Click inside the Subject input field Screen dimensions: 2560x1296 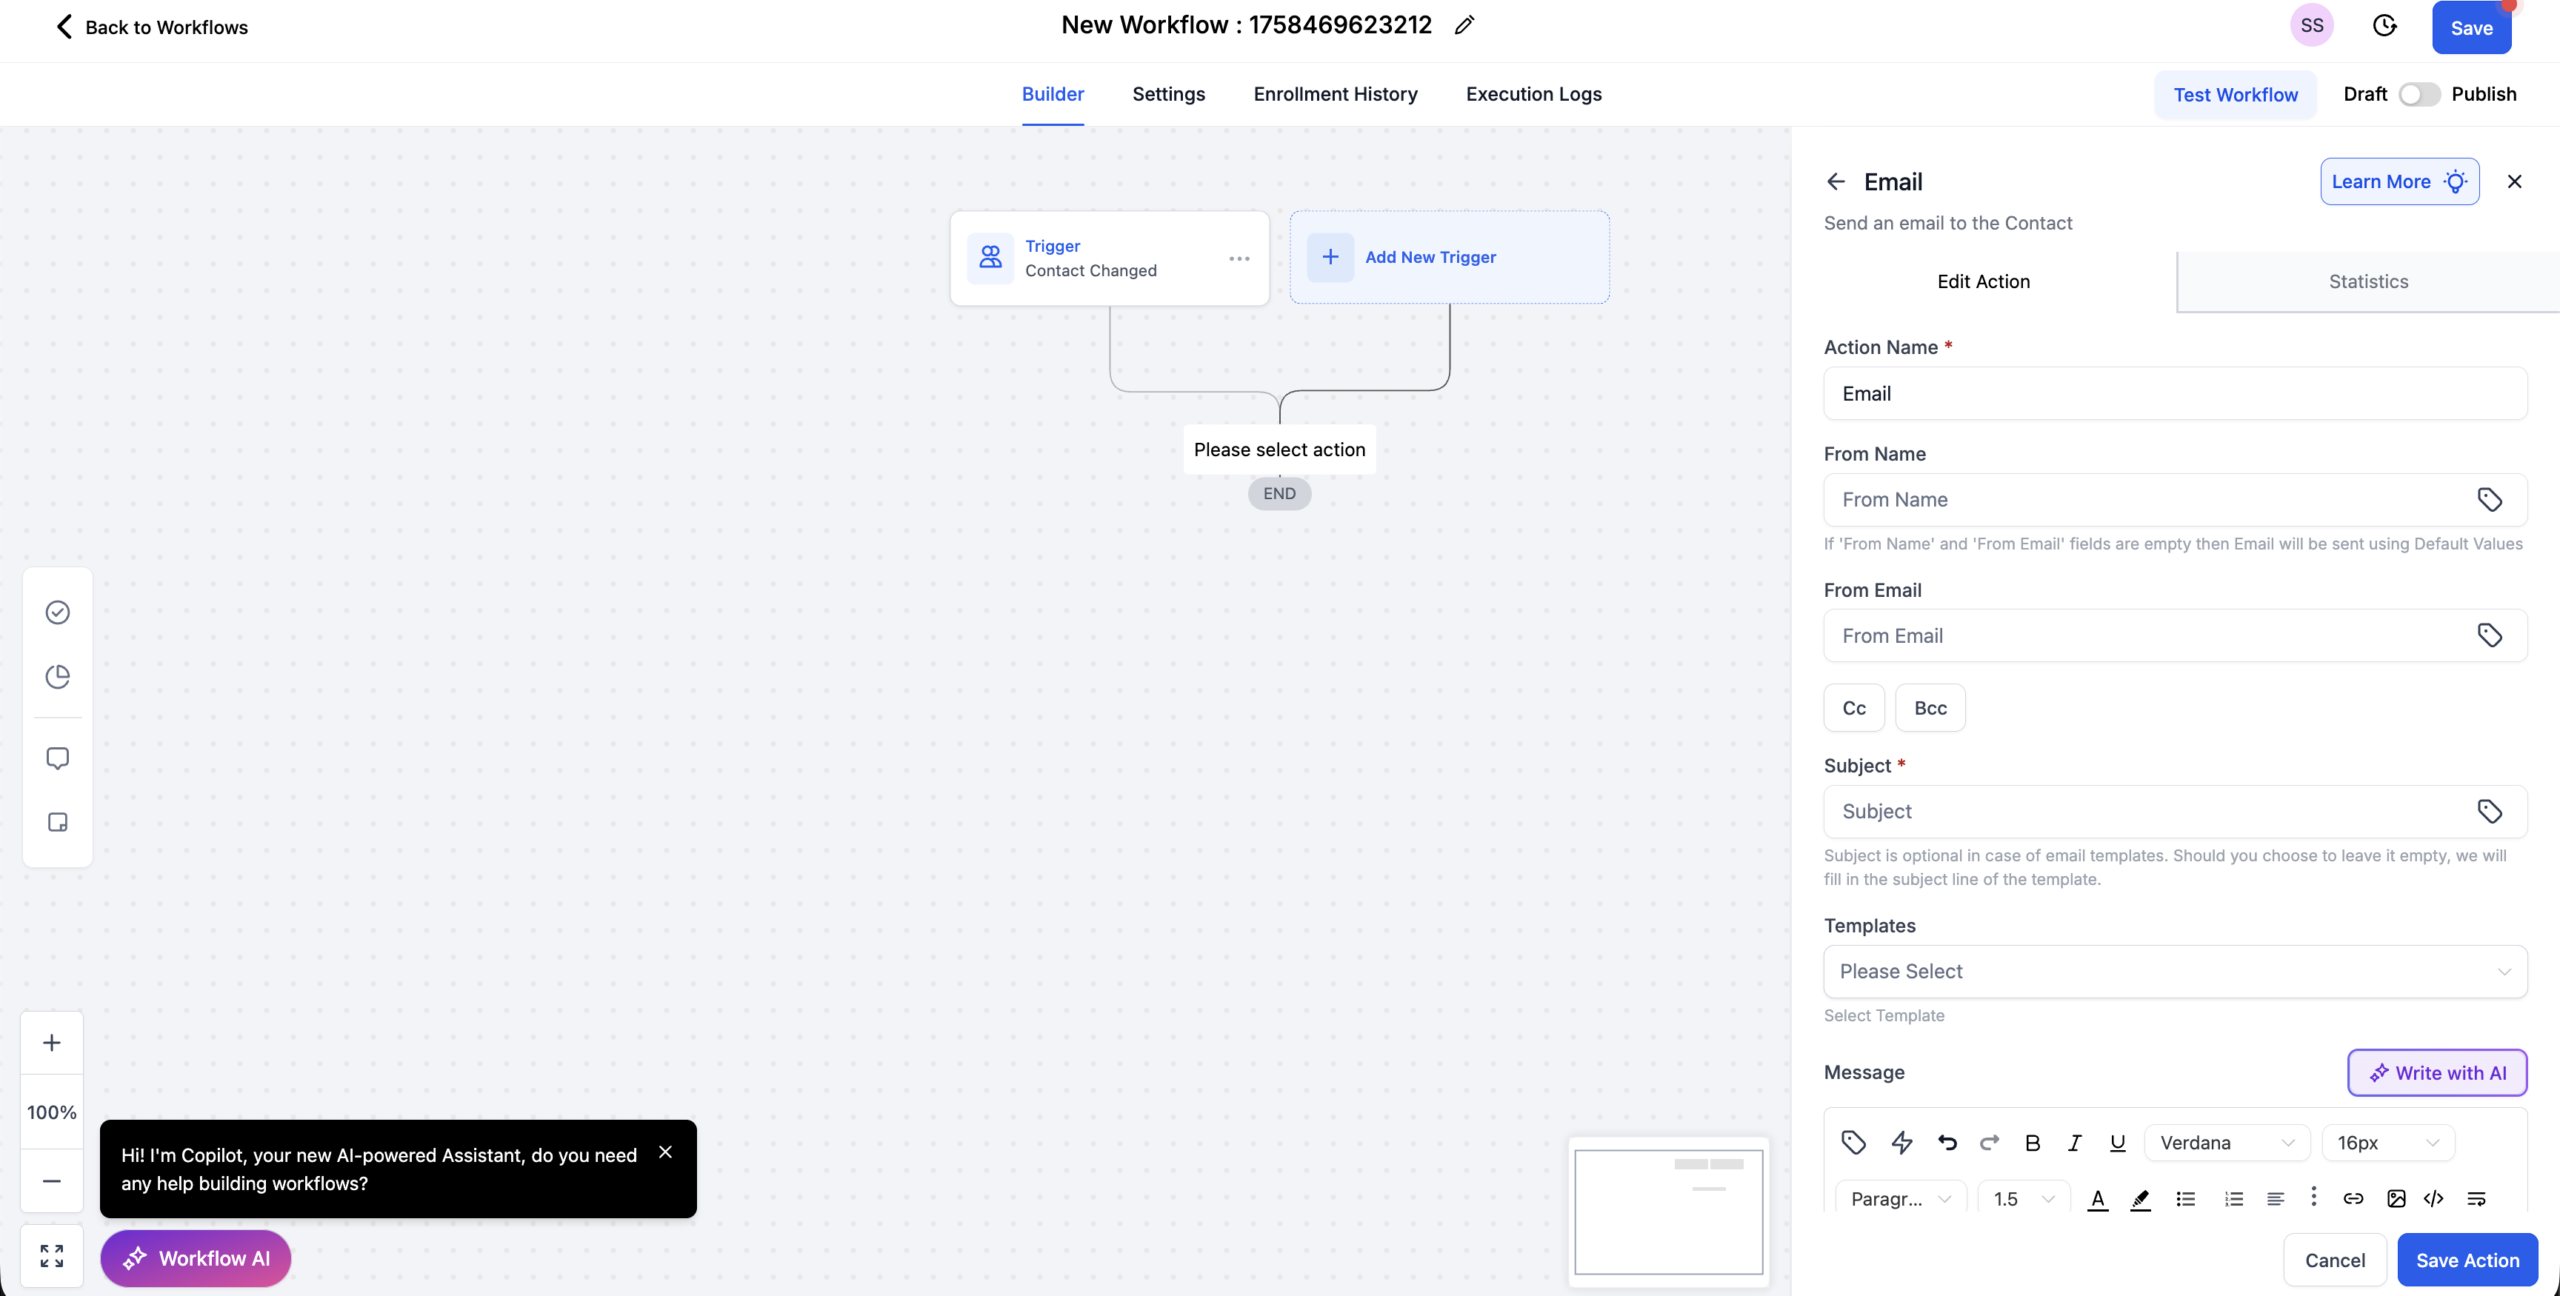tap(2100, 811)
